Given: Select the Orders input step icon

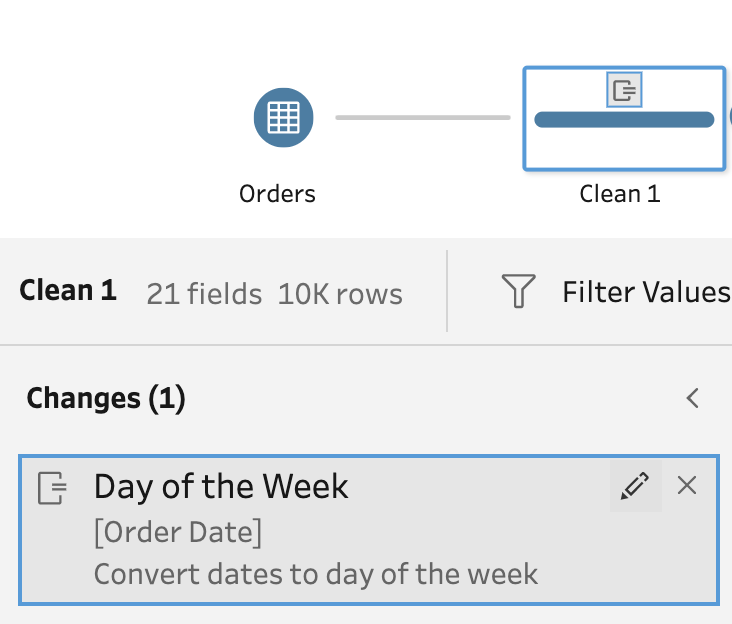Looking at the screenshot, I should [283, 118].
